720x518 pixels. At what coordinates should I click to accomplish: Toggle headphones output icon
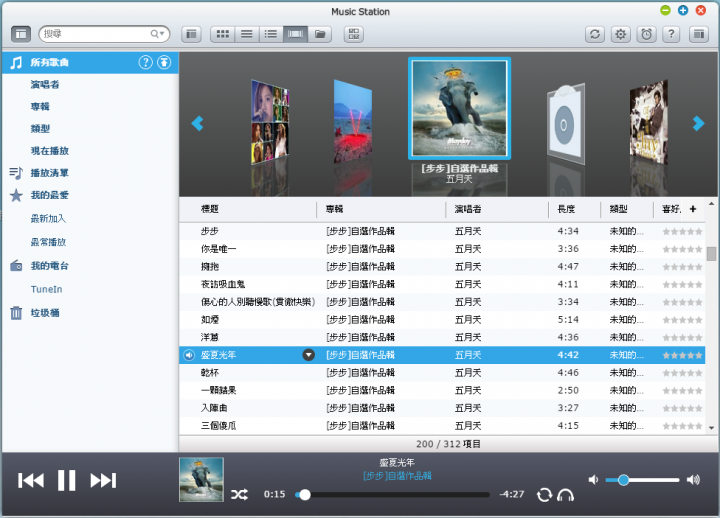[x=565, y=495]
